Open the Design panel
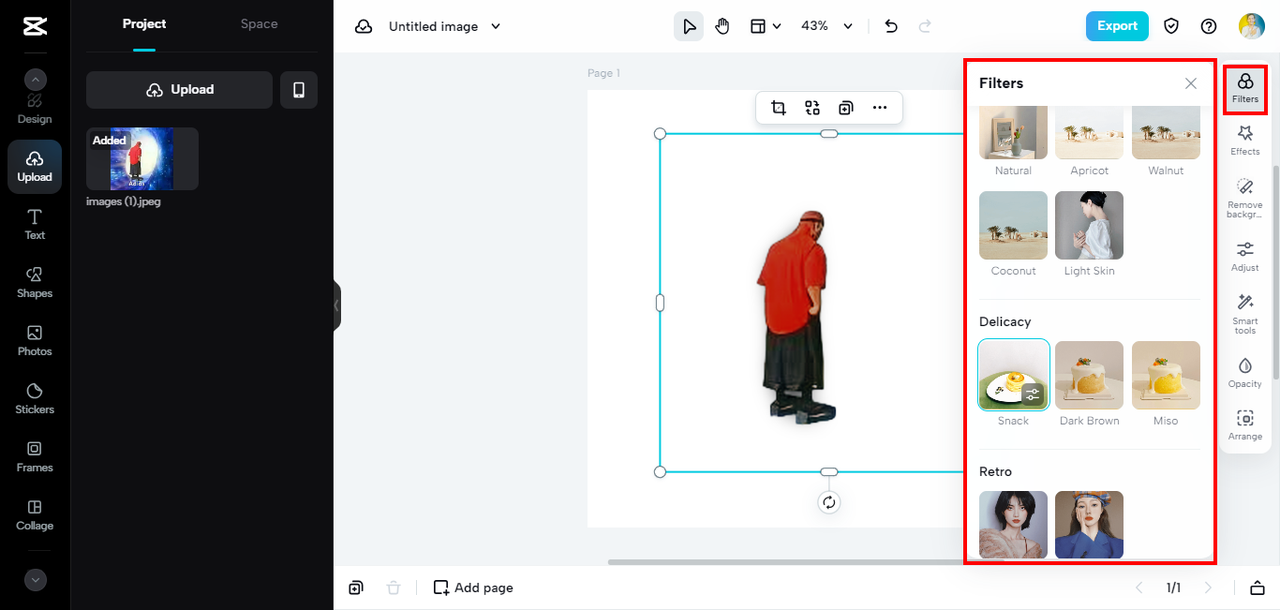The width and height of the screenshot is (1280, 610). coord(34,109)
